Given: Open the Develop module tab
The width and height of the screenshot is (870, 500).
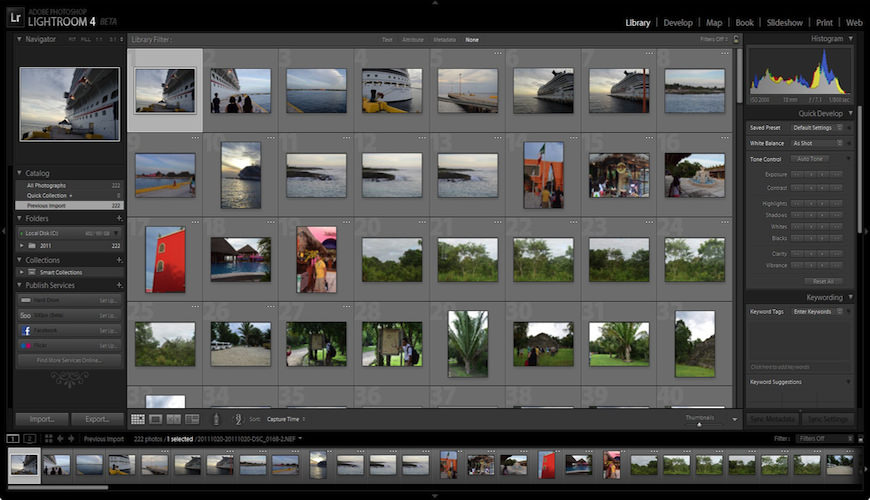Looking at the screenshot, I should tap(677, 22).
